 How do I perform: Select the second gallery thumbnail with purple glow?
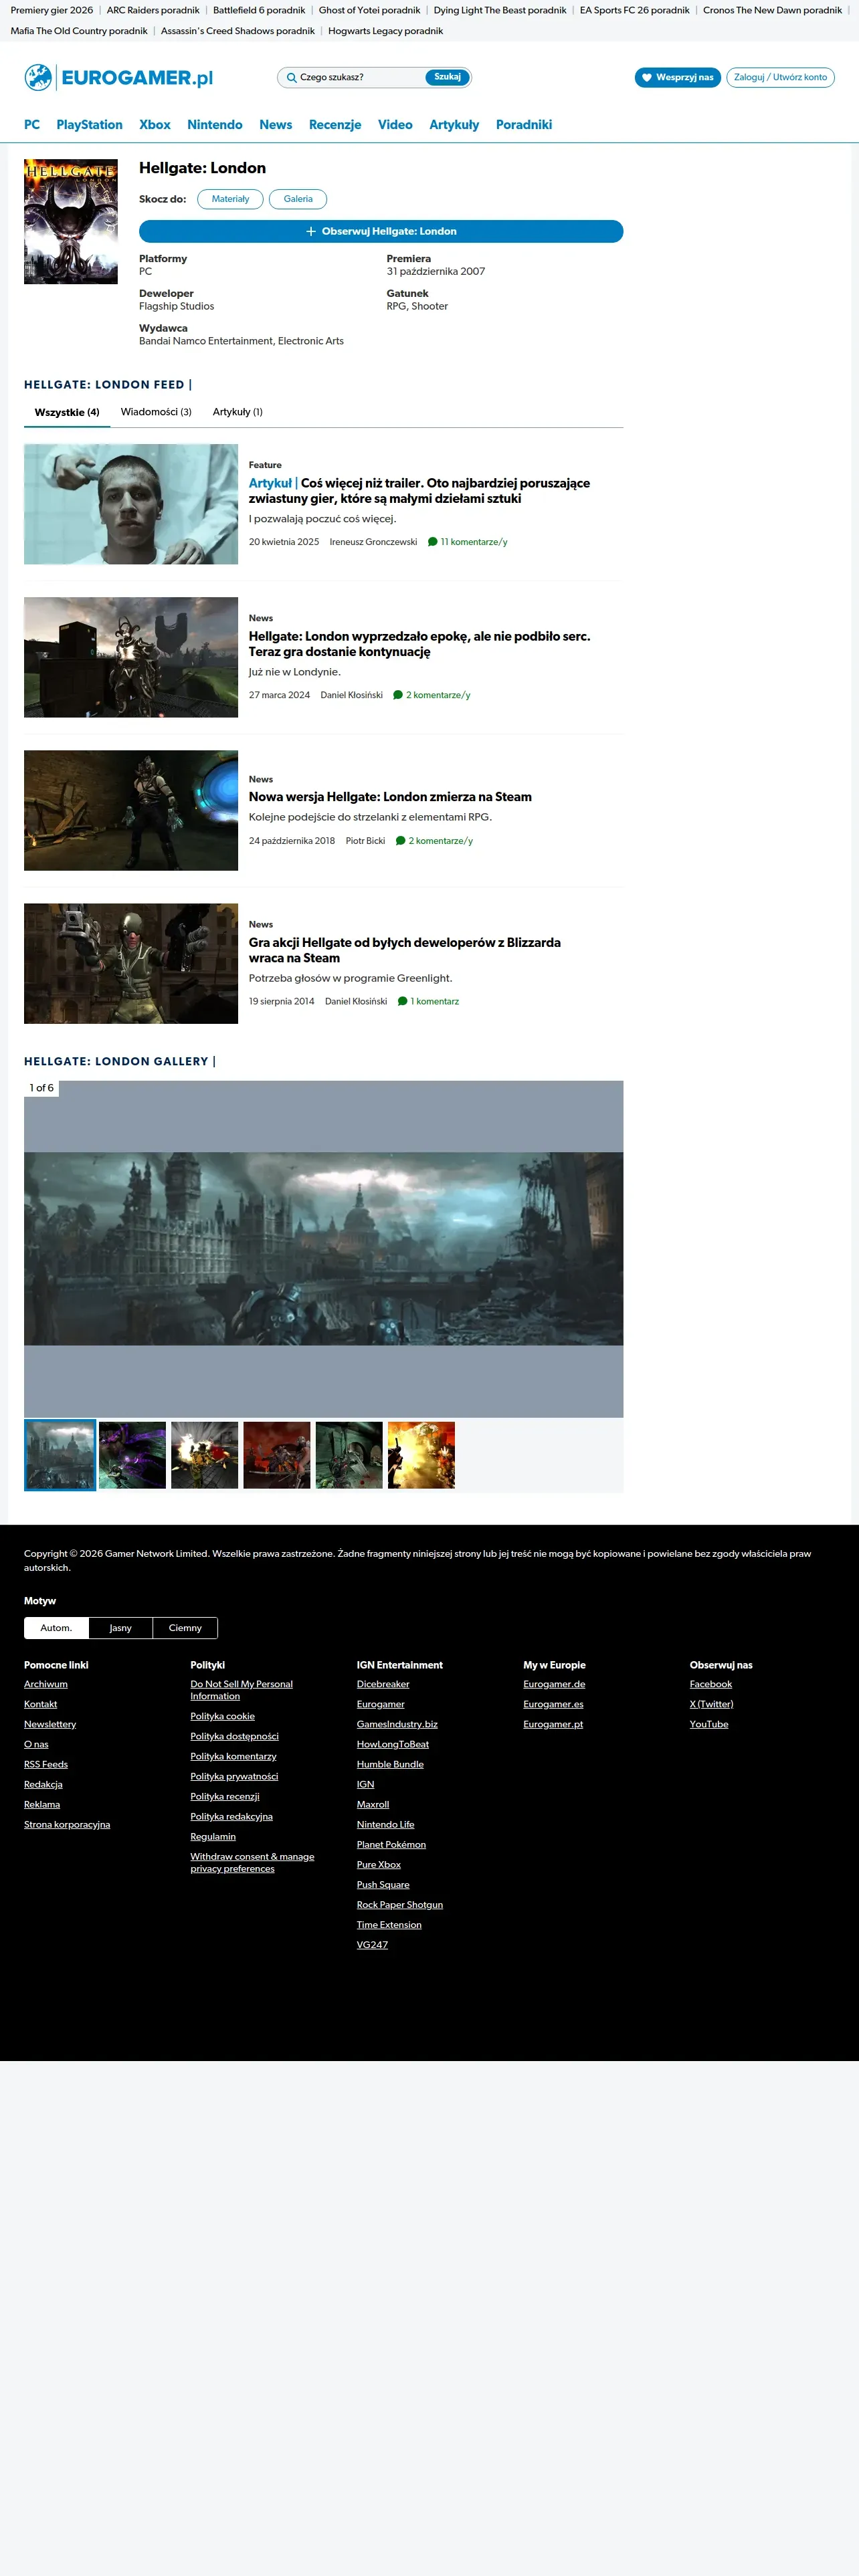132,1455
